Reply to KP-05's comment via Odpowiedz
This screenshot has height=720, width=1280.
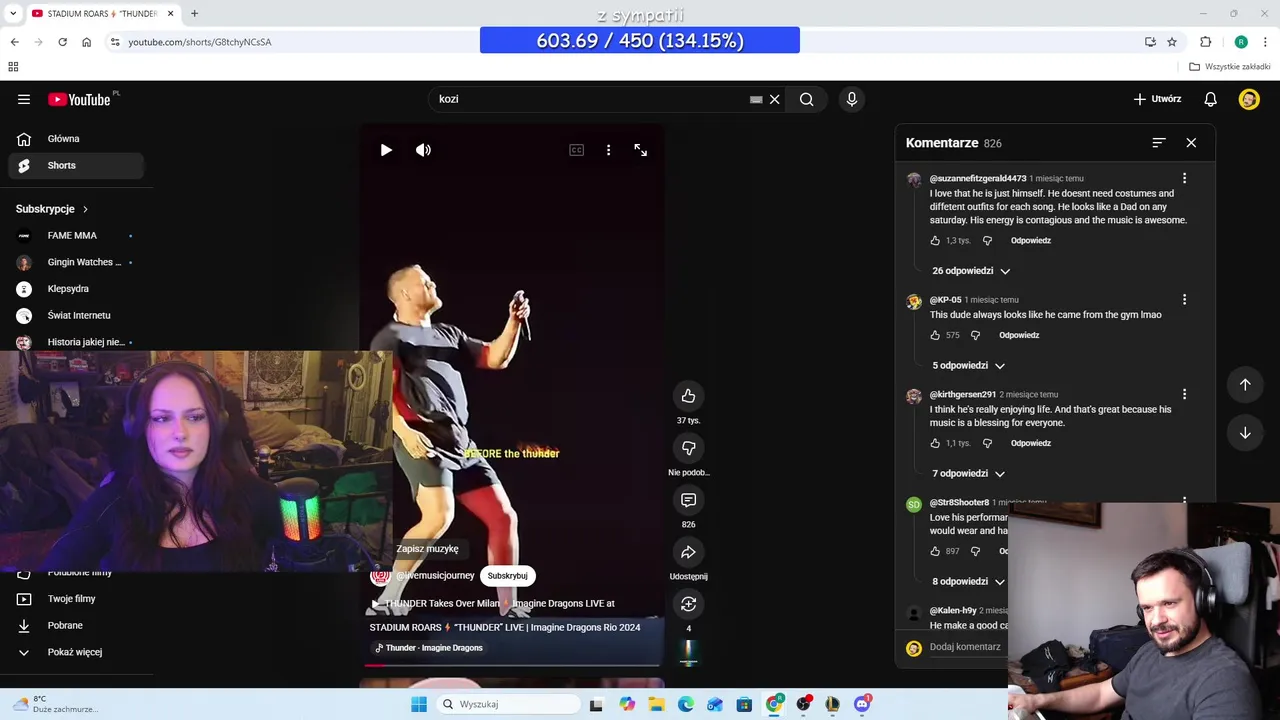(x=1019, y=336)
